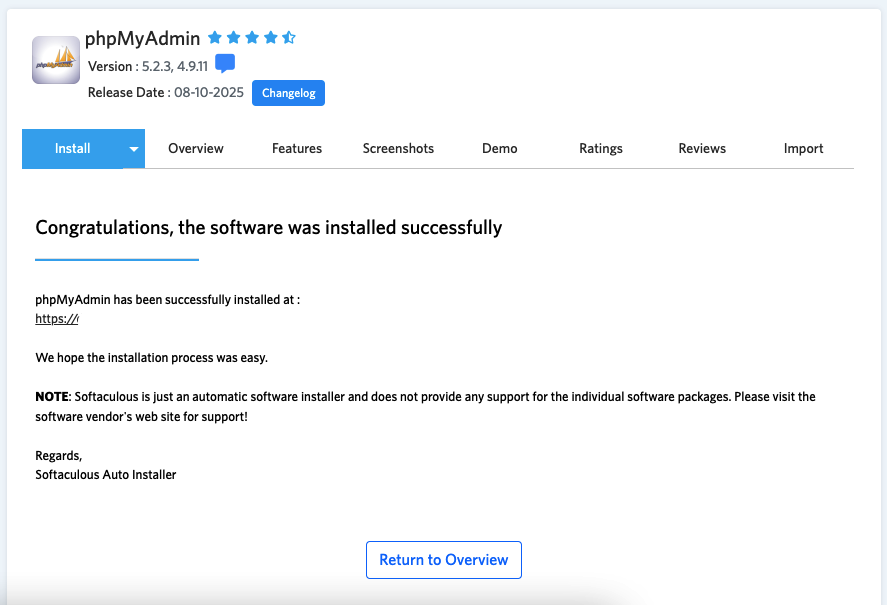View the Ratings tab

click(601, 149)
